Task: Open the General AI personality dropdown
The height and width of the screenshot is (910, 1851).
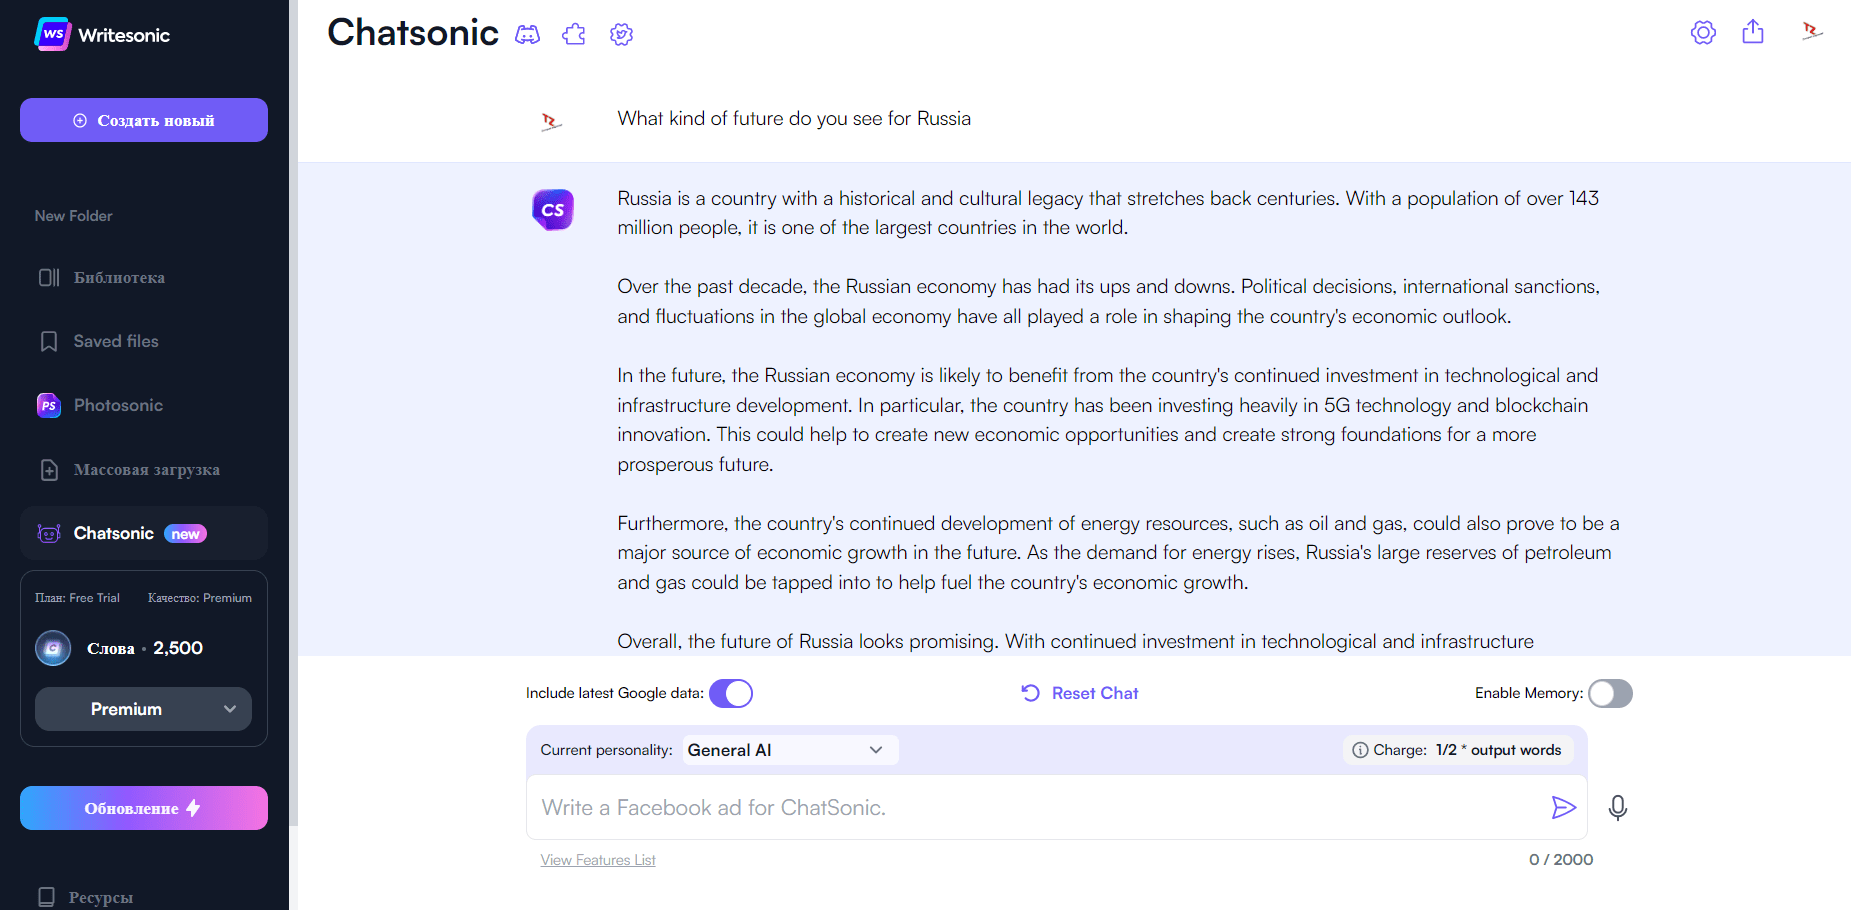Action: click(790, 750)
